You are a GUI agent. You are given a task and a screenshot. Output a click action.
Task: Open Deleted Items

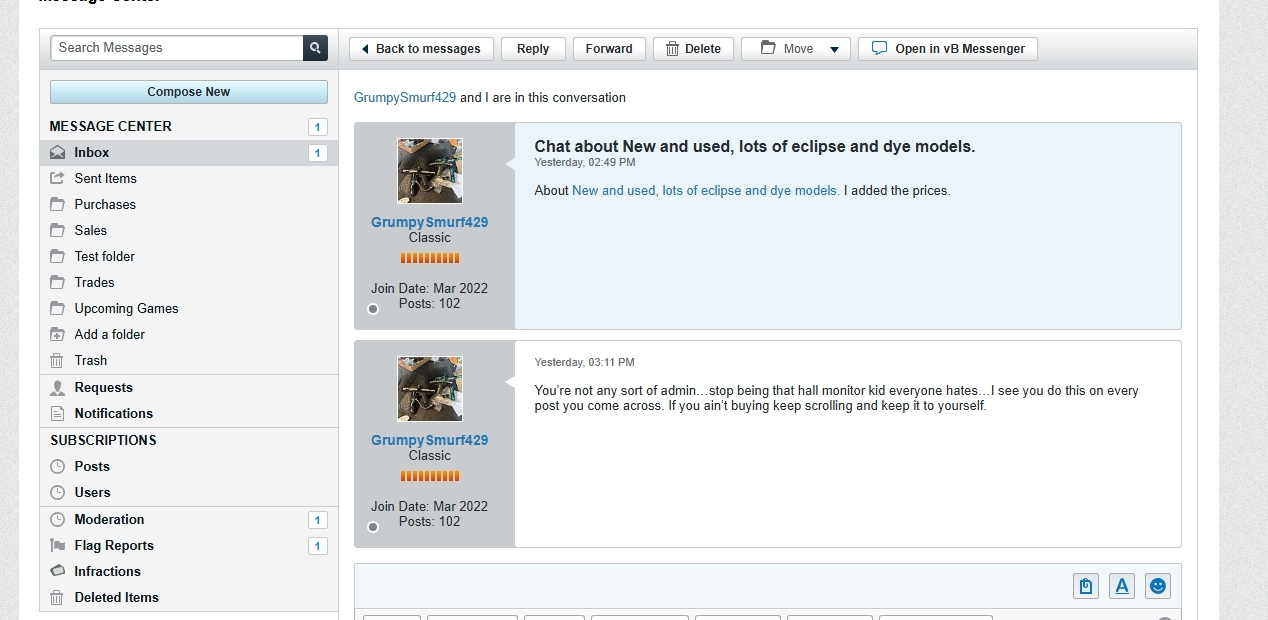[x=116, y=597]
